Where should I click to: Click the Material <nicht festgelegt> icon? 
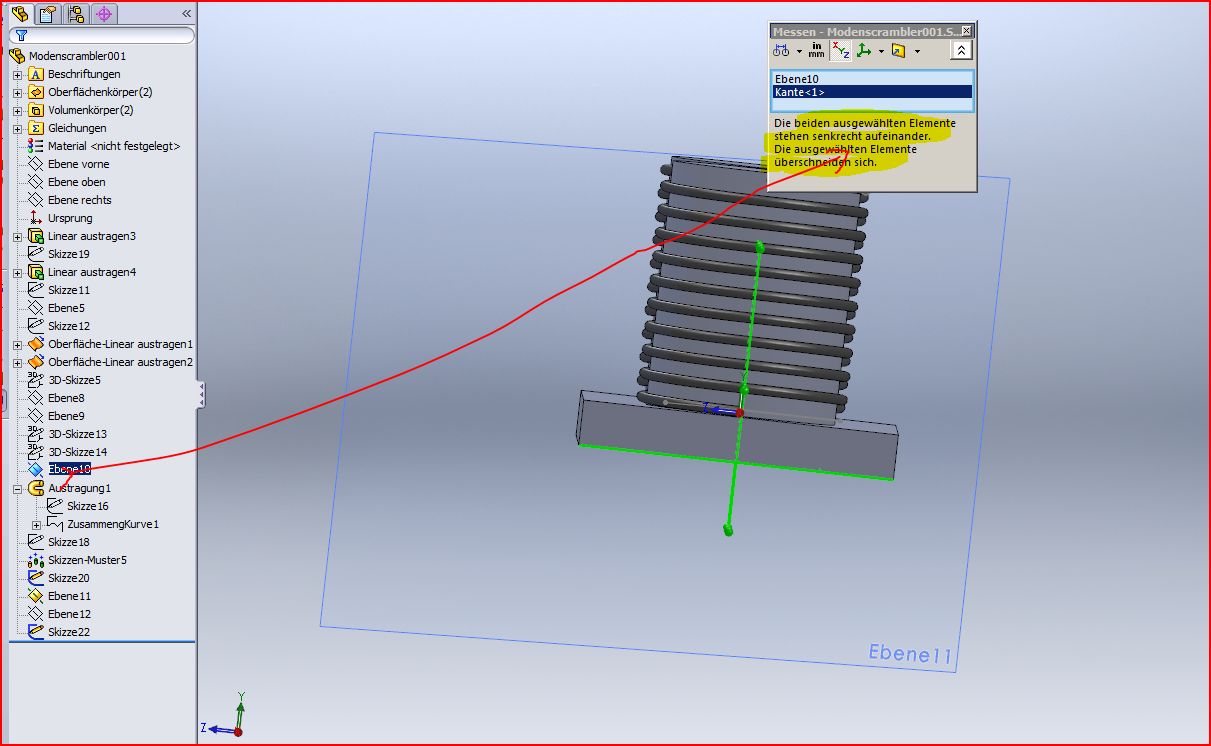click(36, 146)
